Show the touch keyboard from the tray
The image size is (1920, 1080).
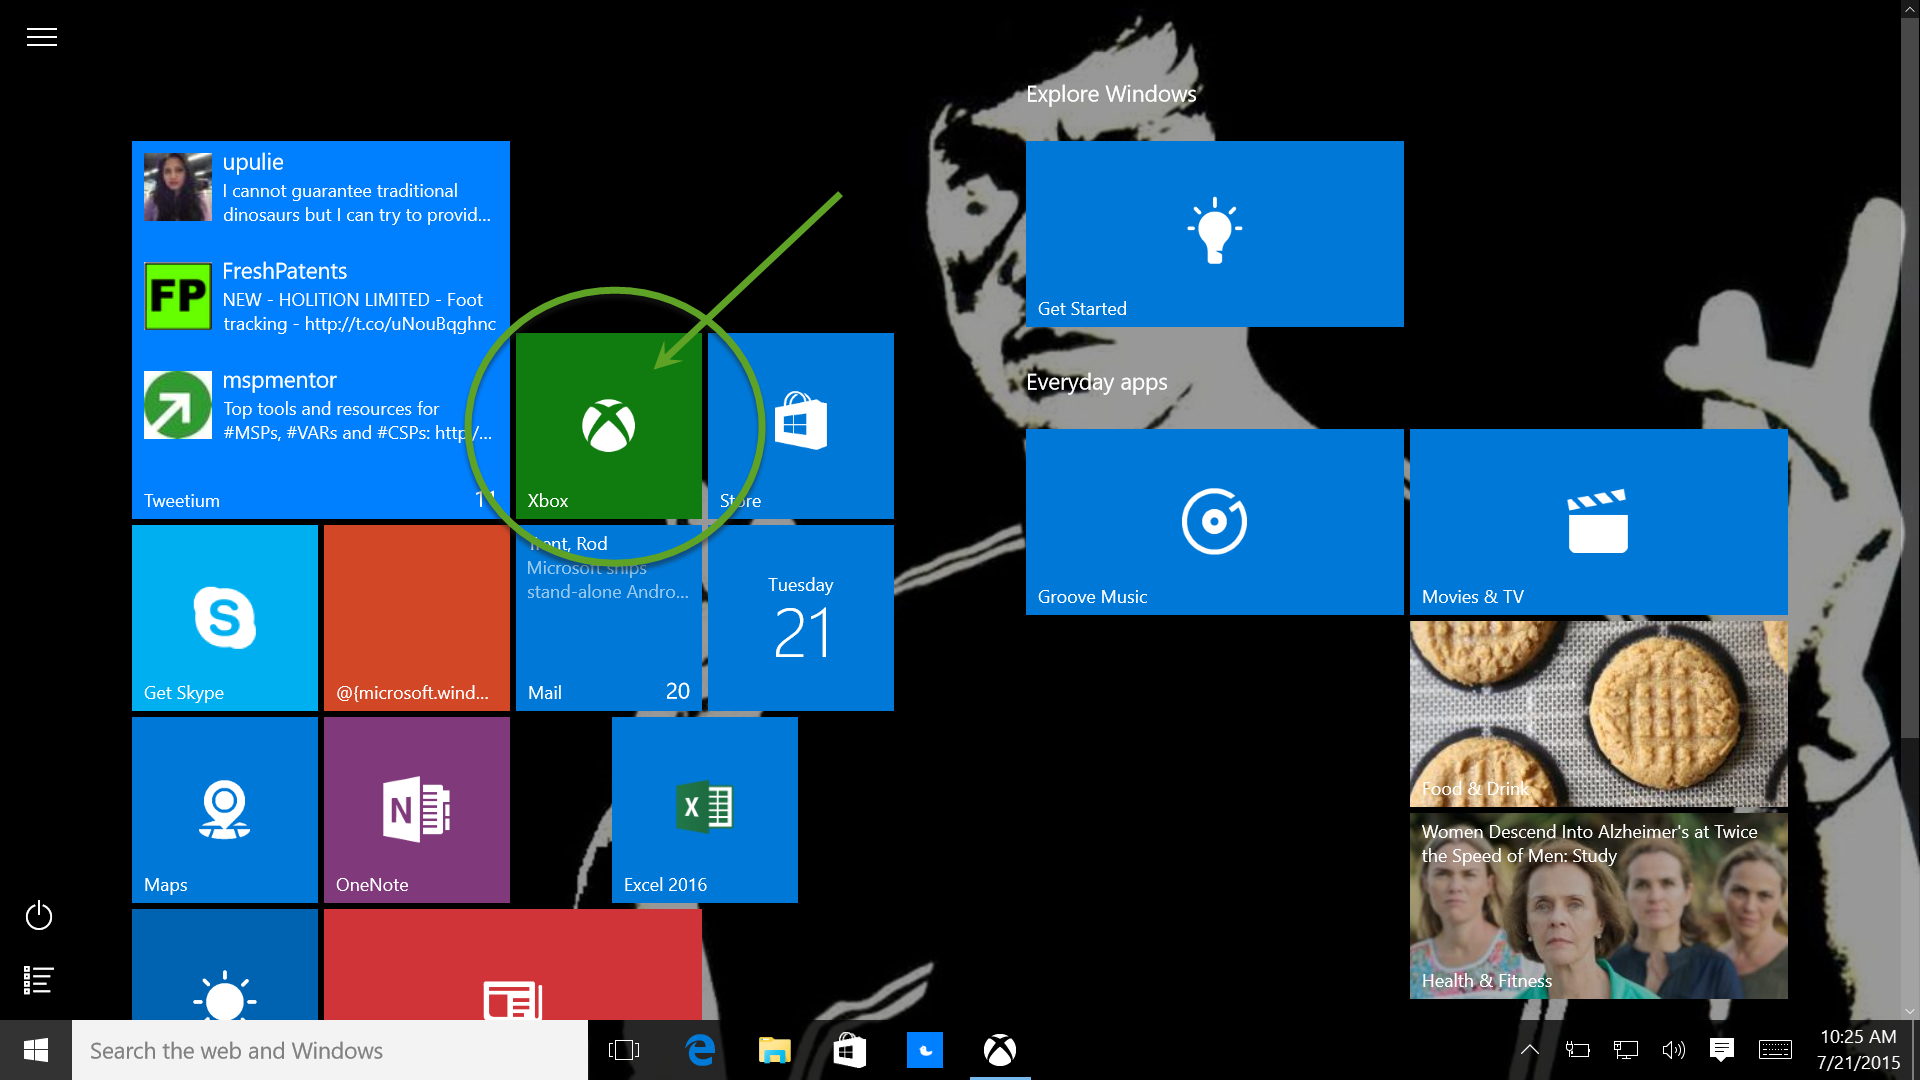tap(1777, 1050)
